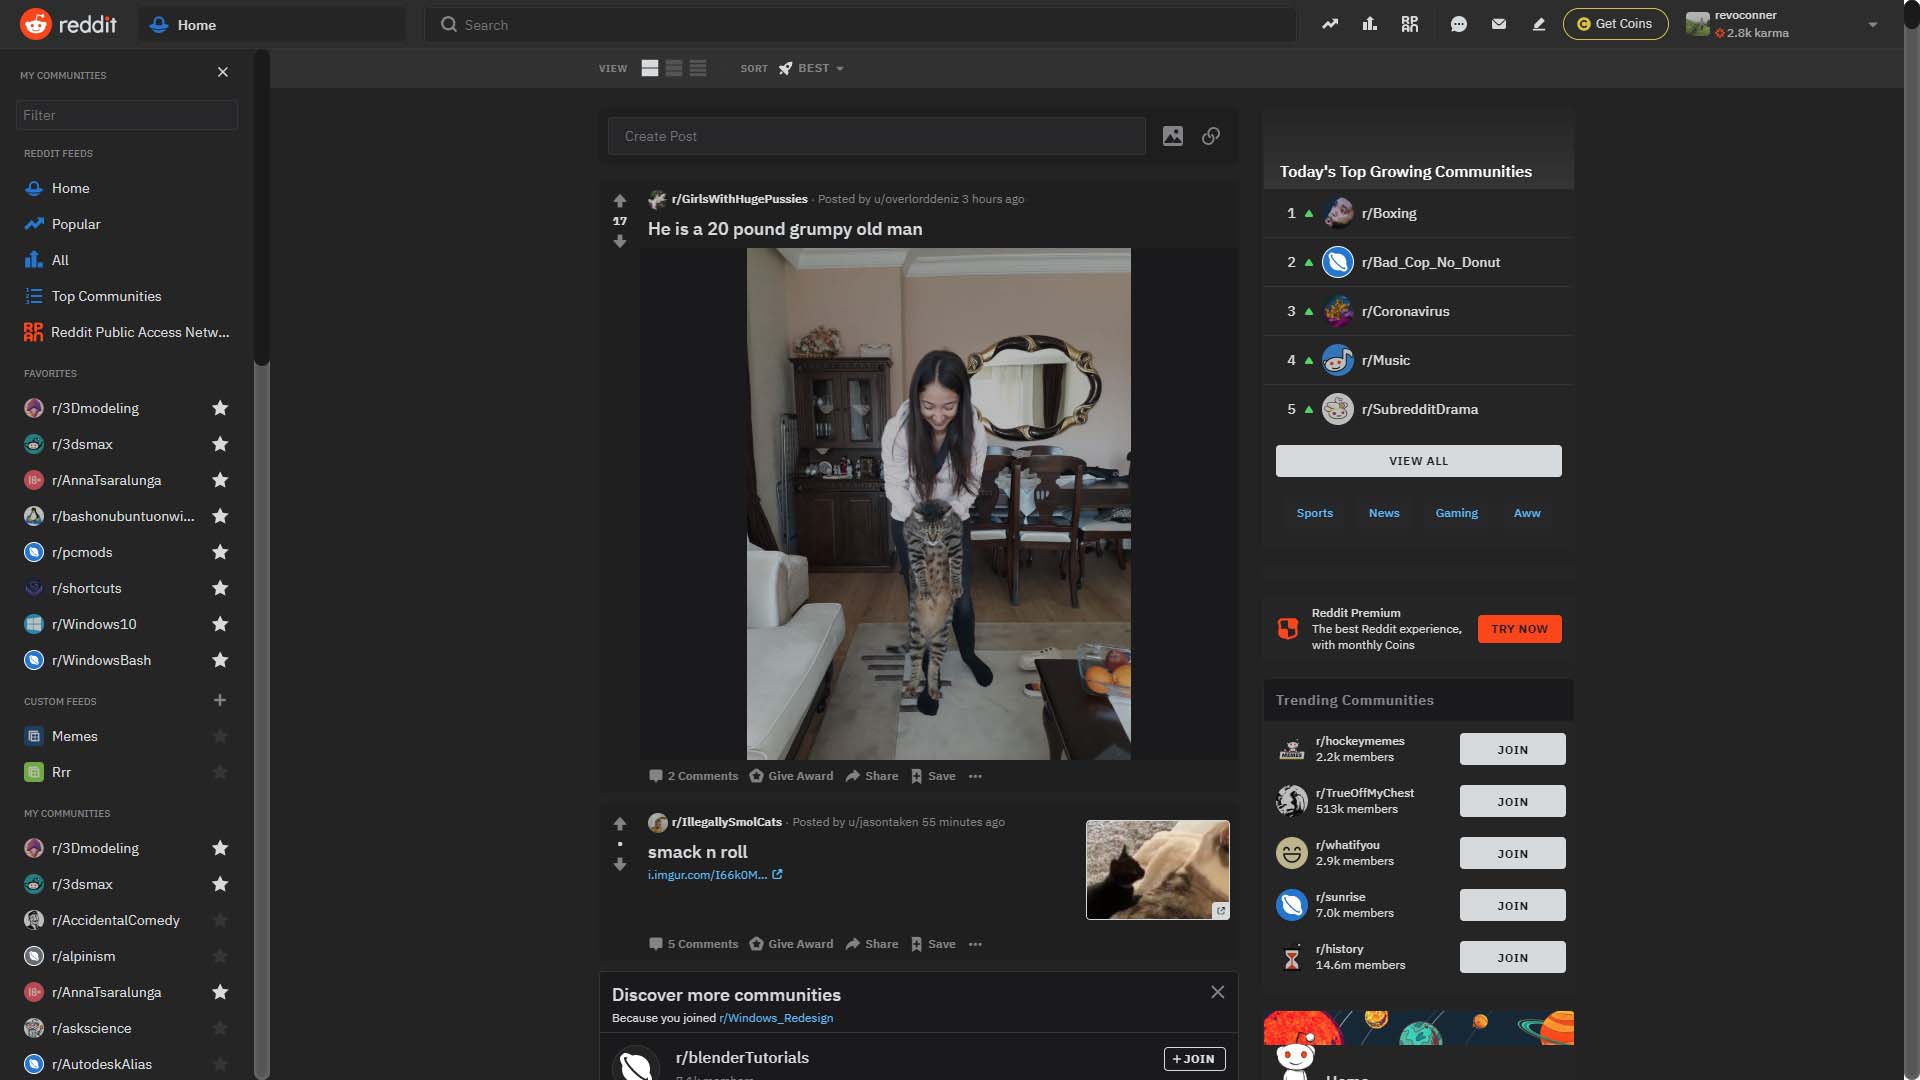The height and width of the screenshot is (1080, 1920).
Task: Open the Popular feed in sidebar
Action: (77, 224)
